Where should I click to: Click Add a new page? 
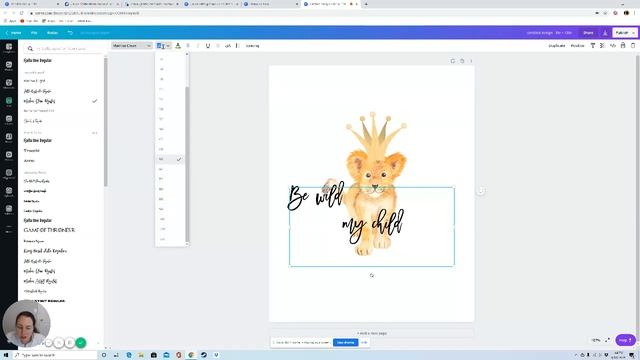(x=371, y=333)
